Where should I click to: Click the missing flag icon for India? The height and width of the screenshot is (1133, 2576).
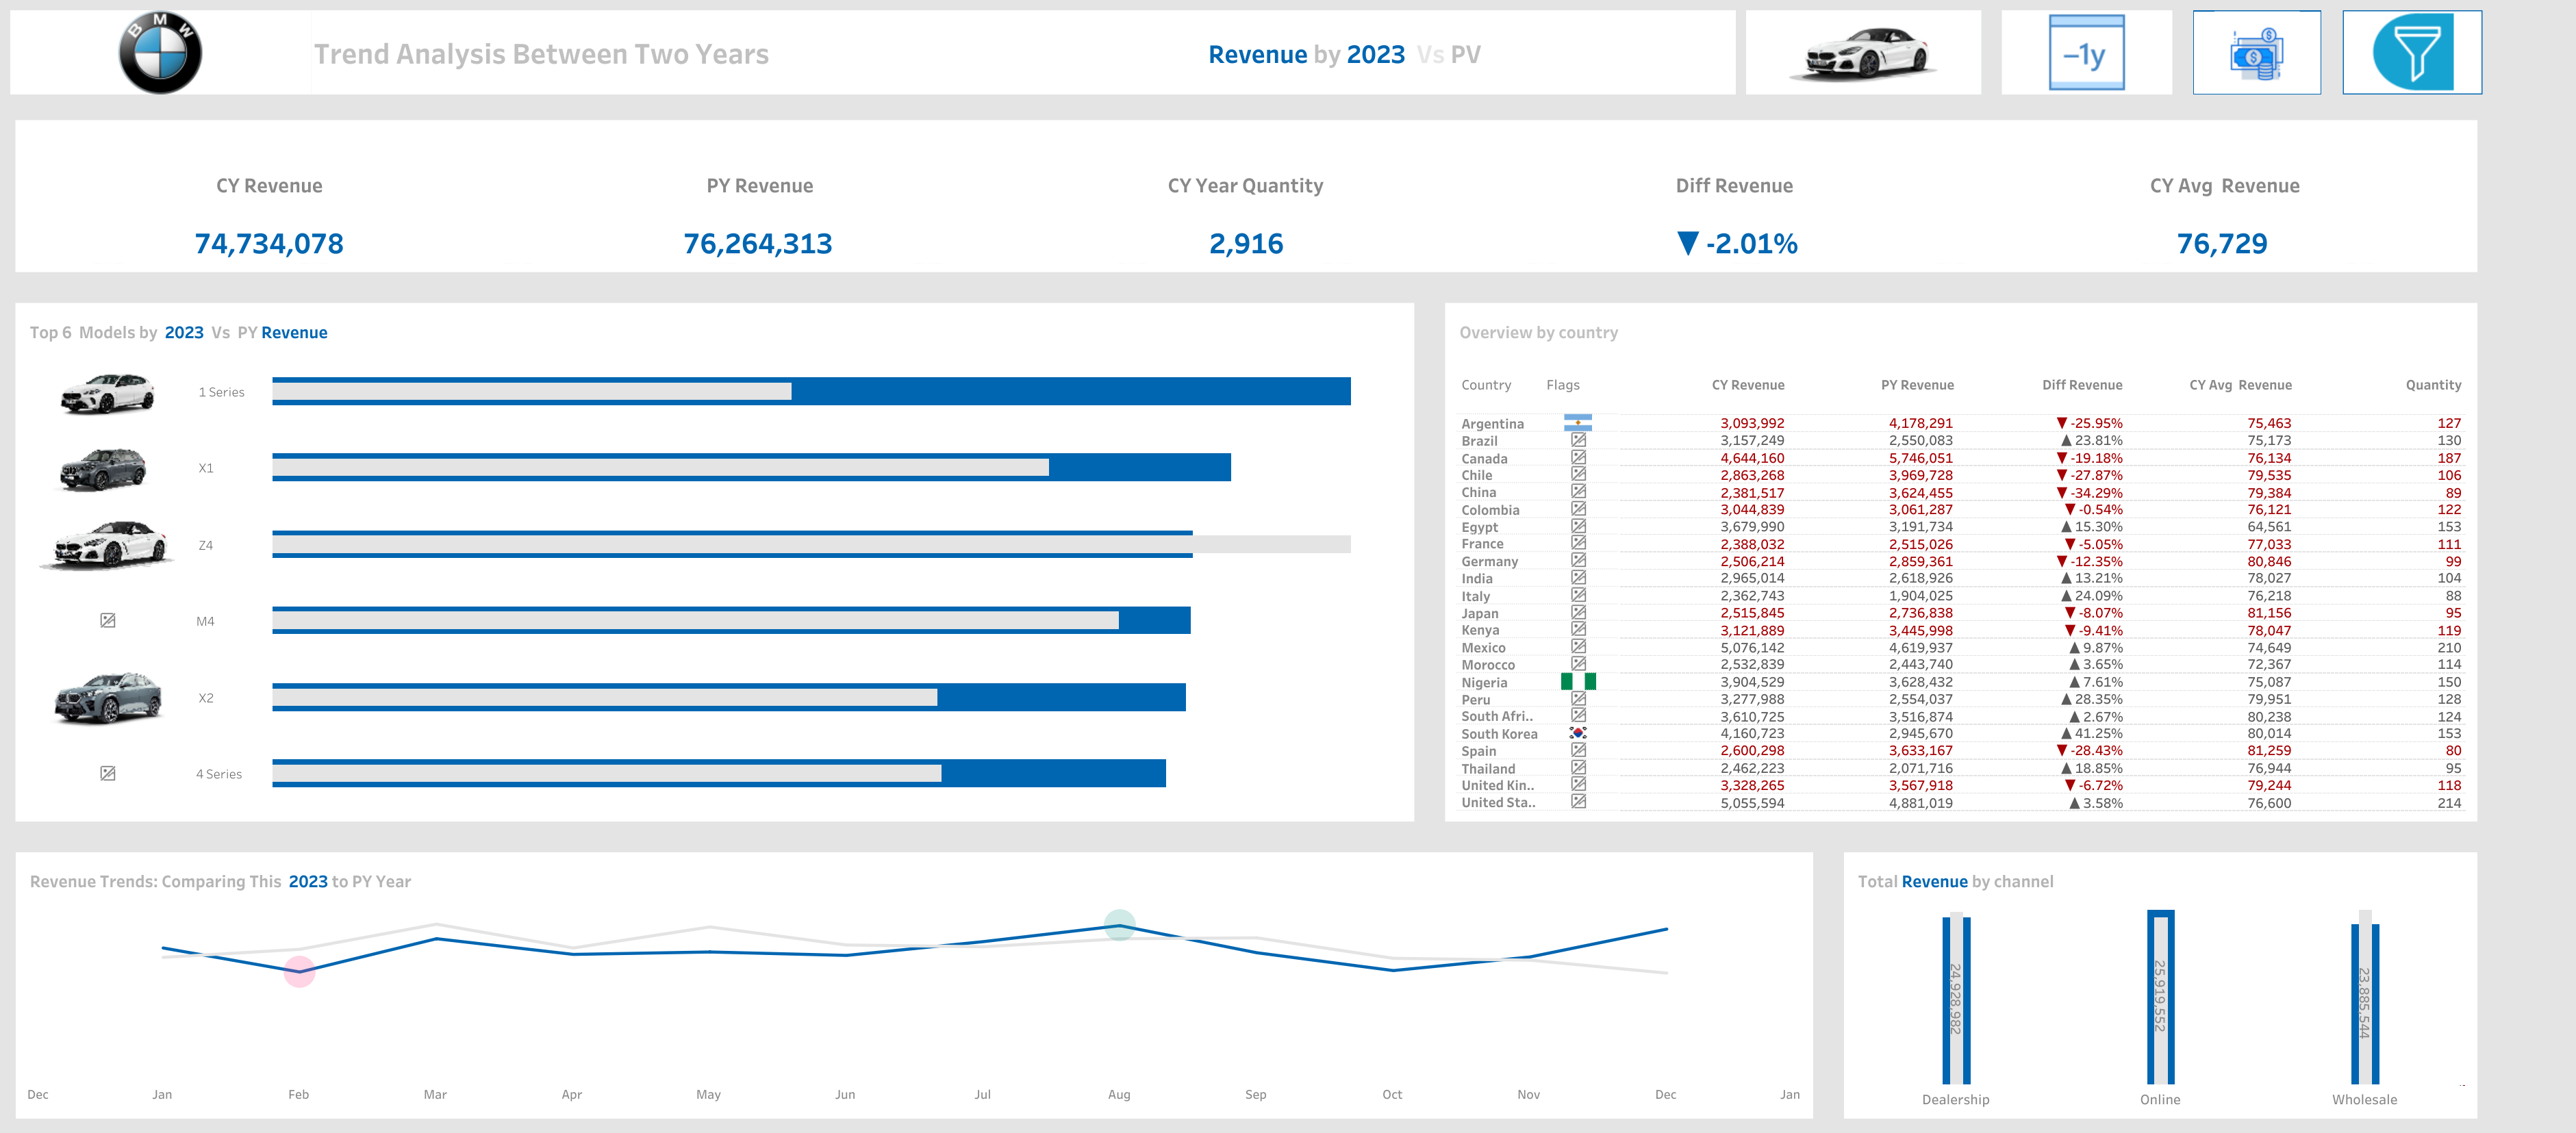pos(1578,578)
